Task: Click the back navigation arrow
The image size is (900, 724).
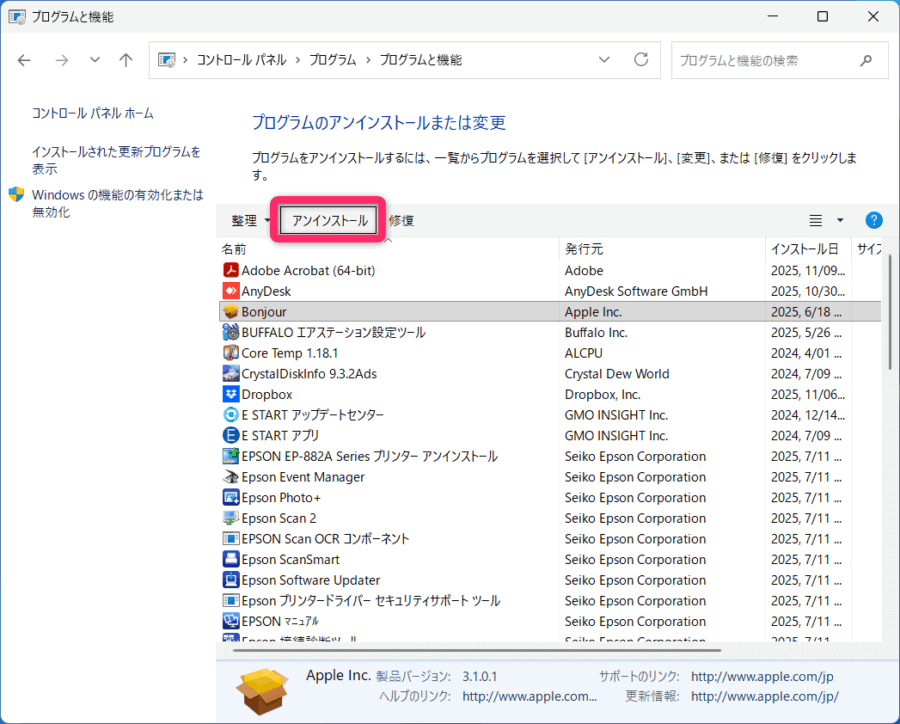Action: (24, 60)
